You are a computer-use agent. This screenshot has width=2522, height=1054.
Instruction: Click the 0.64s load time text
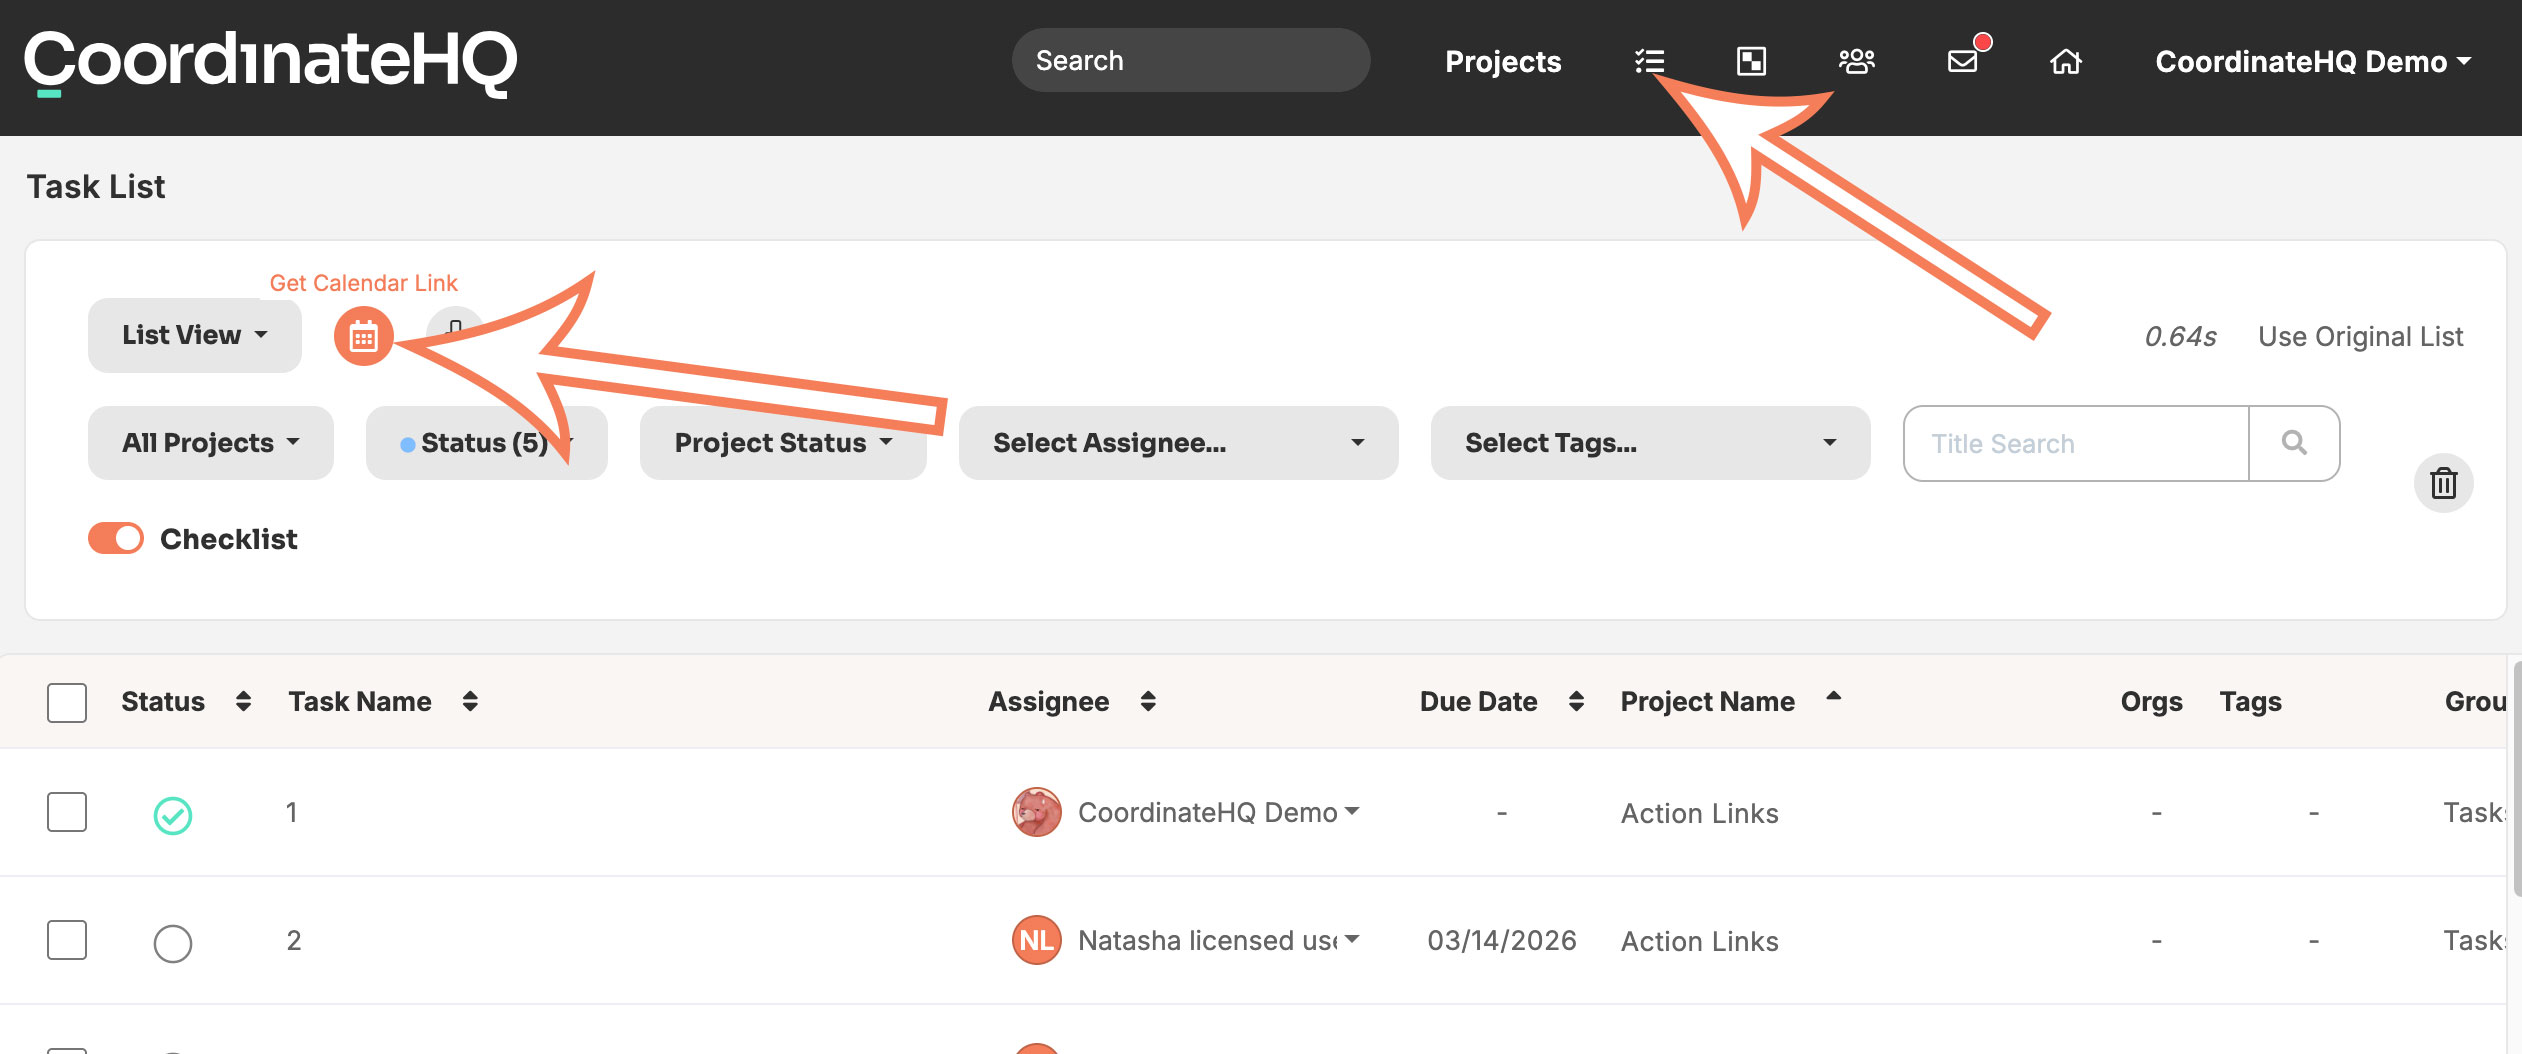[x=2180, y=336]
